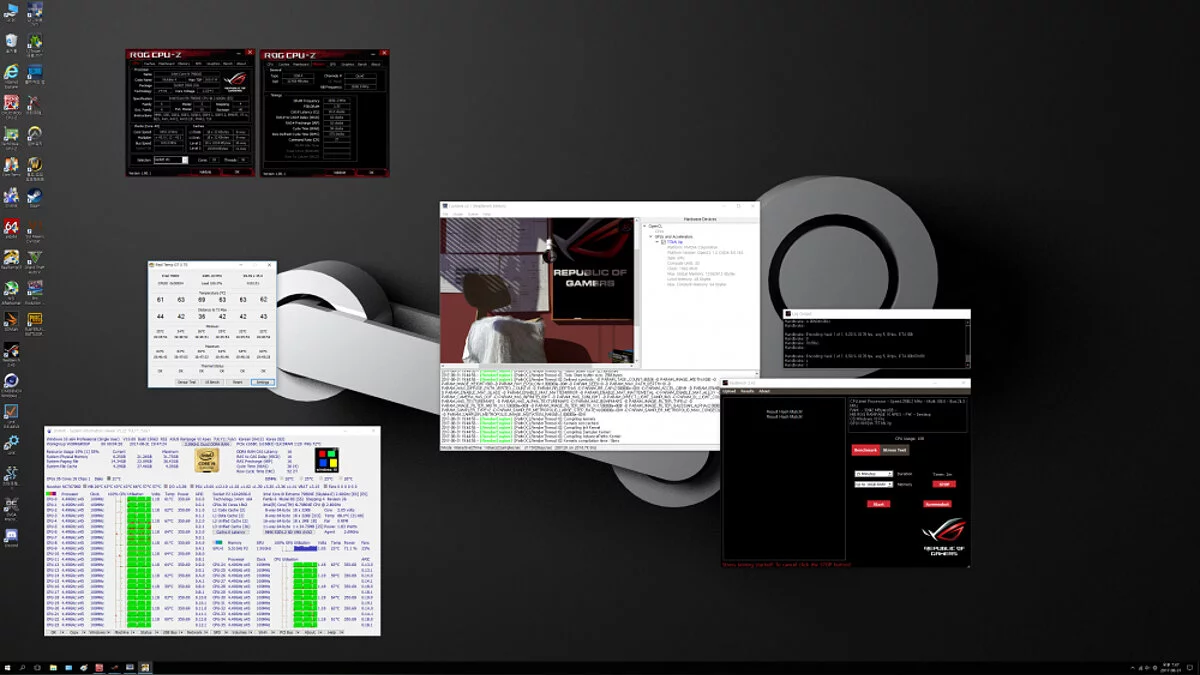This screenshot has height=675, width=1200.
Task: Open the AIDA64 desktop icon
Action: (11, 228)
